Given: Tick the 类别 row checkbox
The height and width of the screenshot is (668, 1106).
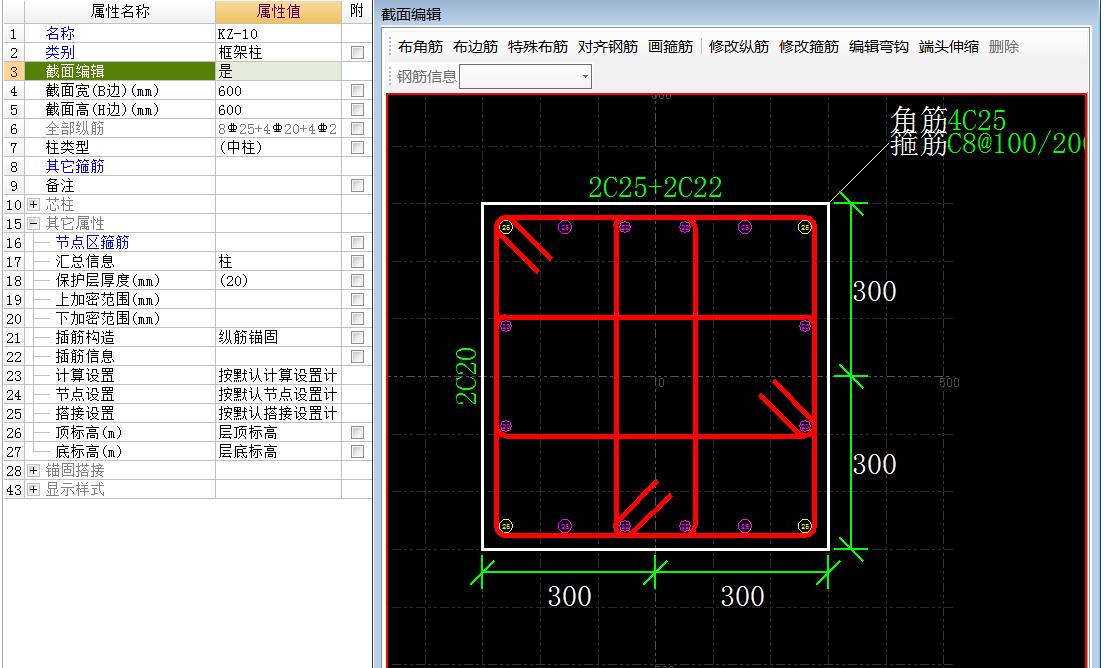Looking at the screenshot, I should pos(358,52).
